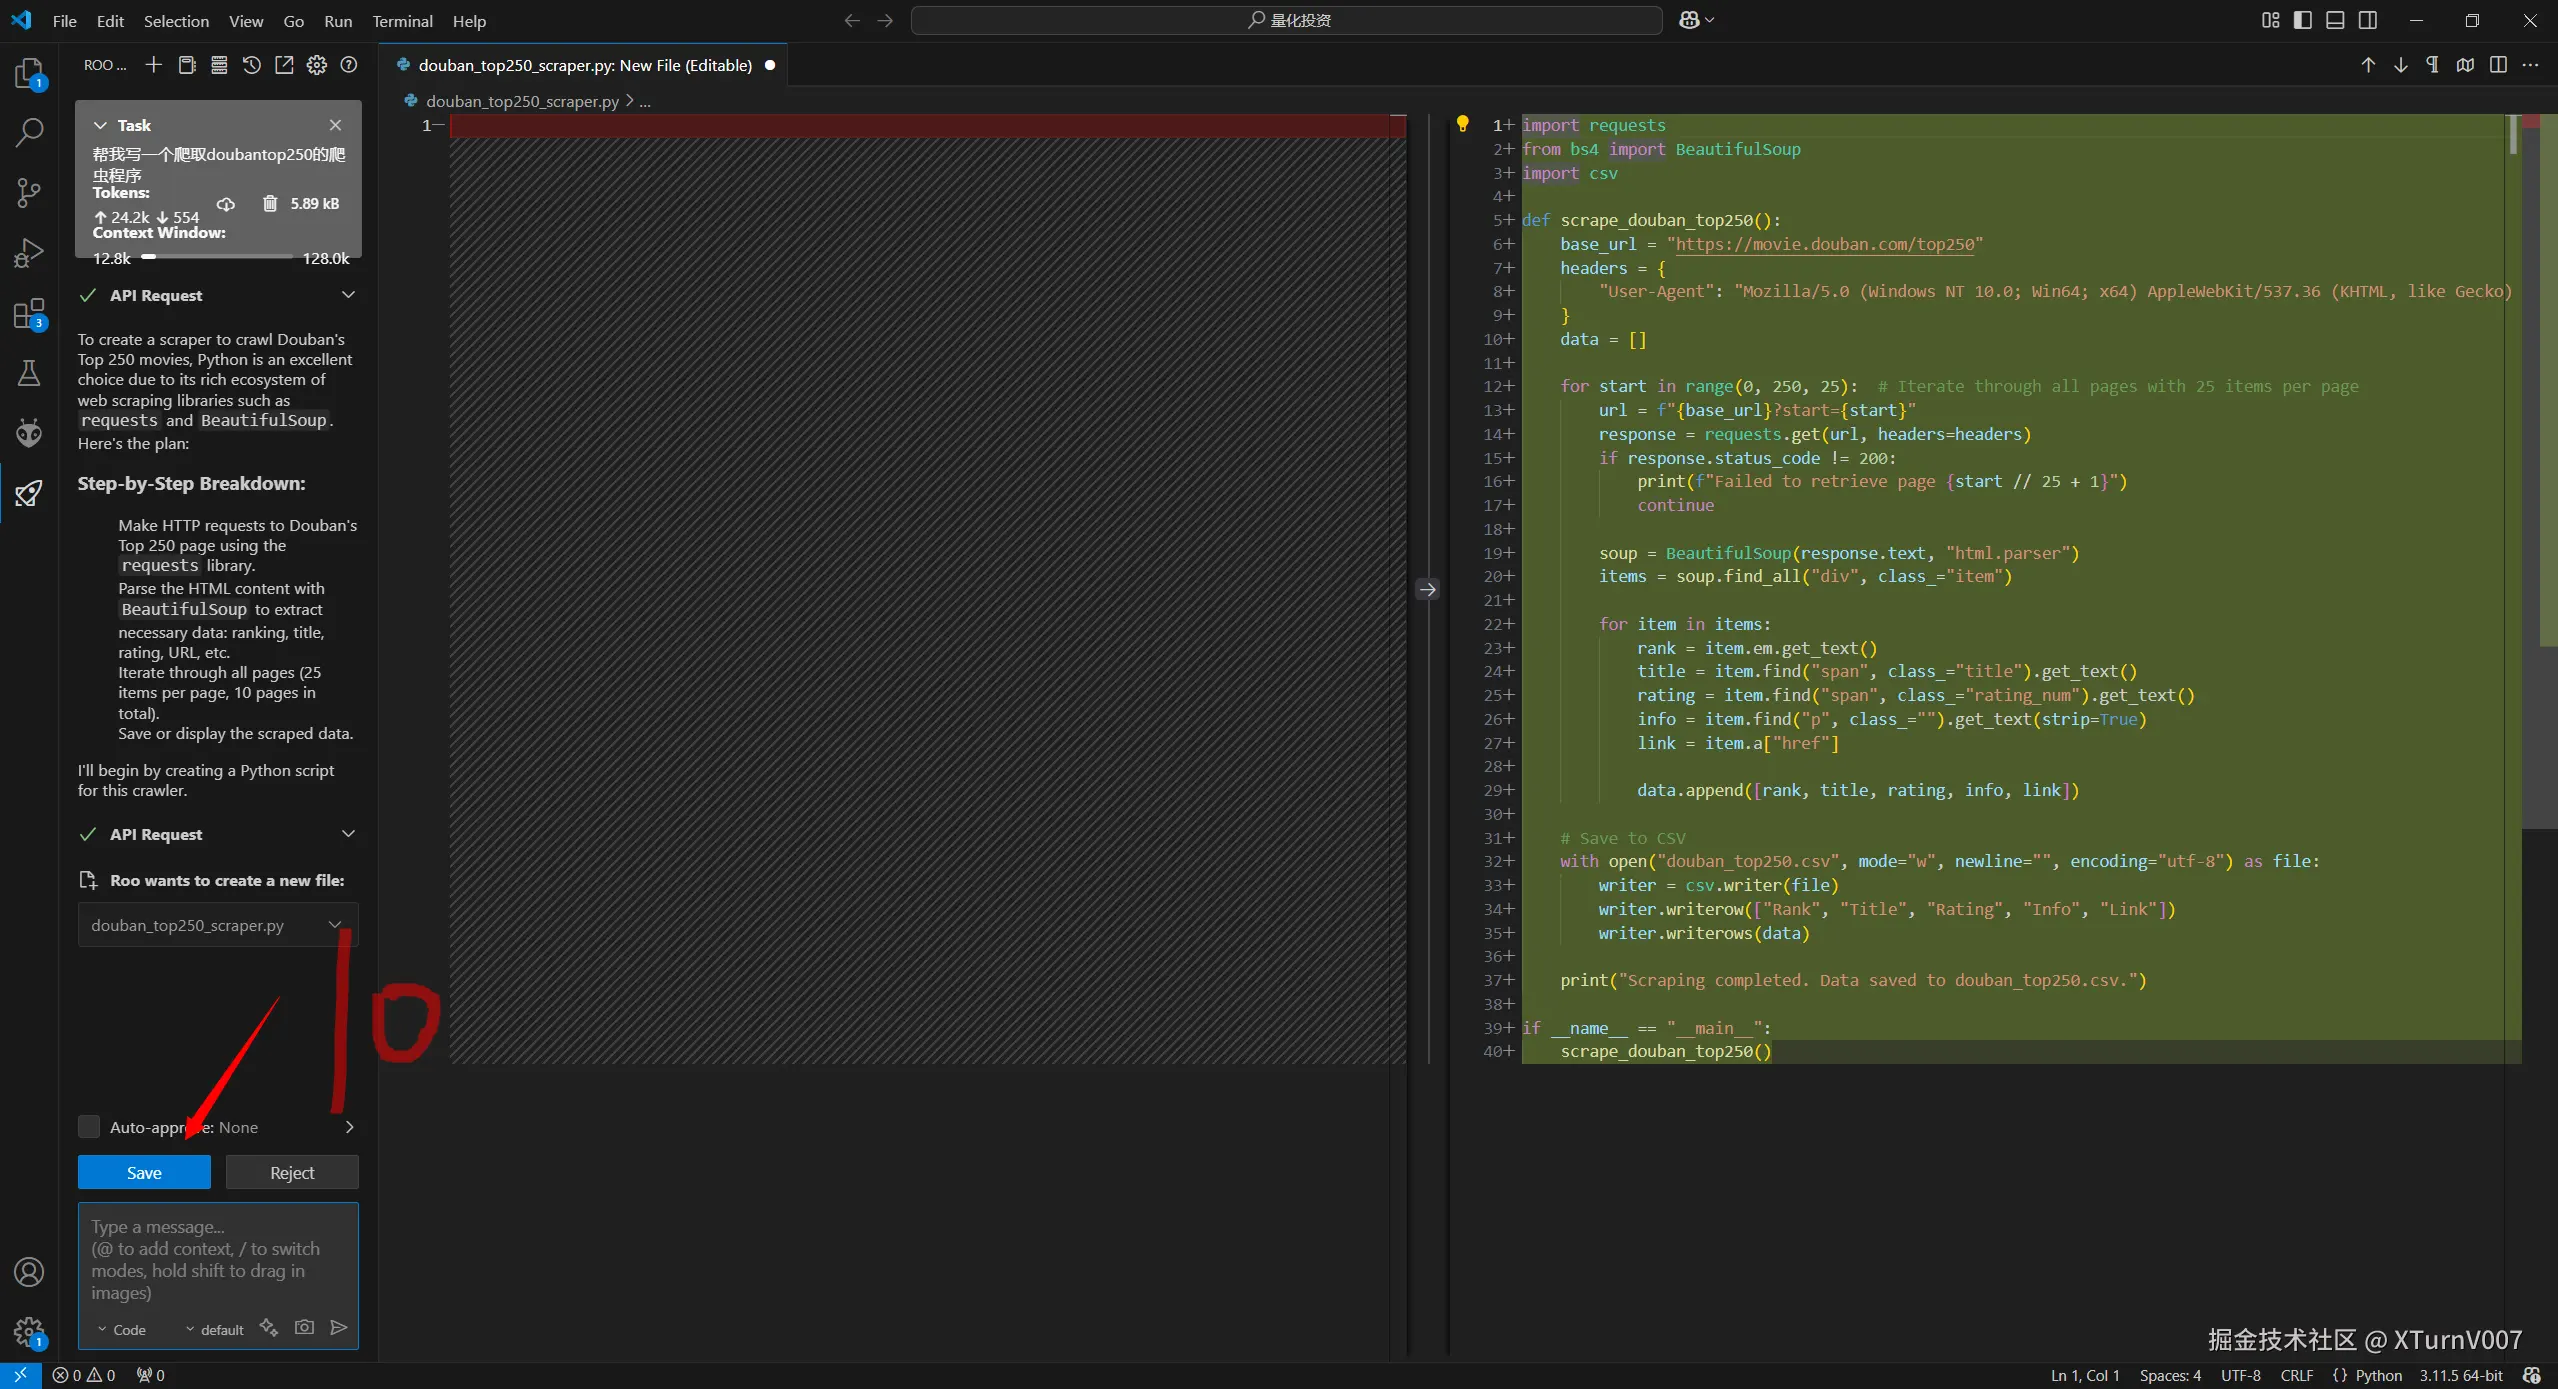
Task: Open Roo Code settings gear icon
Action: click(x=317, y=65)
